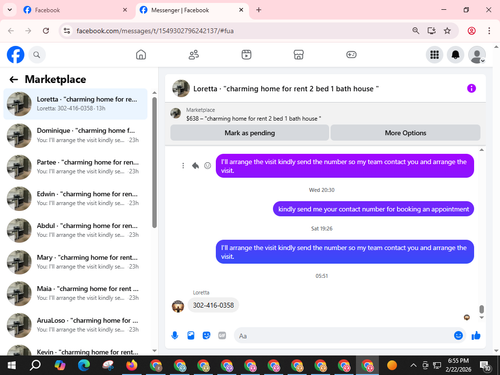Send a thumbs-up like
Image resolution: width=500 pixels, height=375 pixels.
tap(476, 335)
